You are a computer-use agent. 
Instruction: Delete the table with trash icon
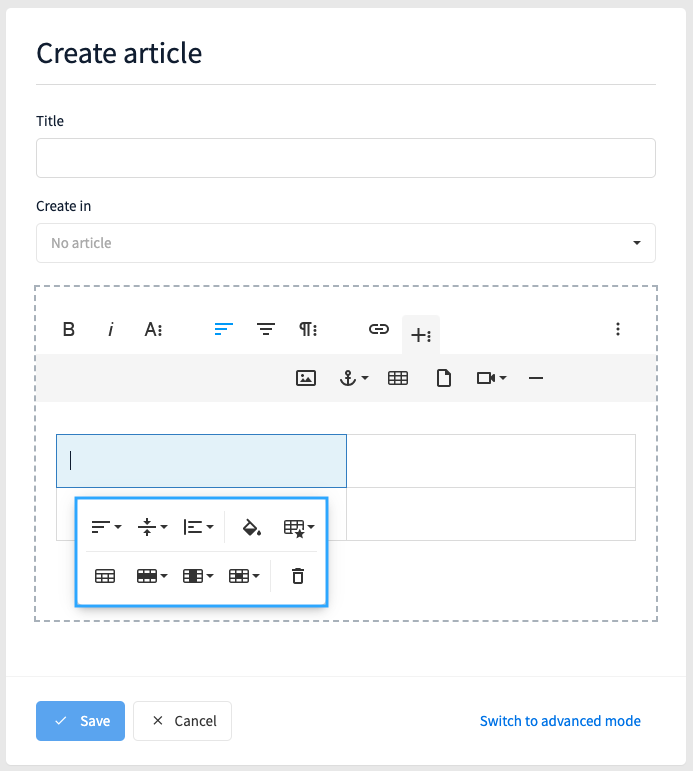298,576
